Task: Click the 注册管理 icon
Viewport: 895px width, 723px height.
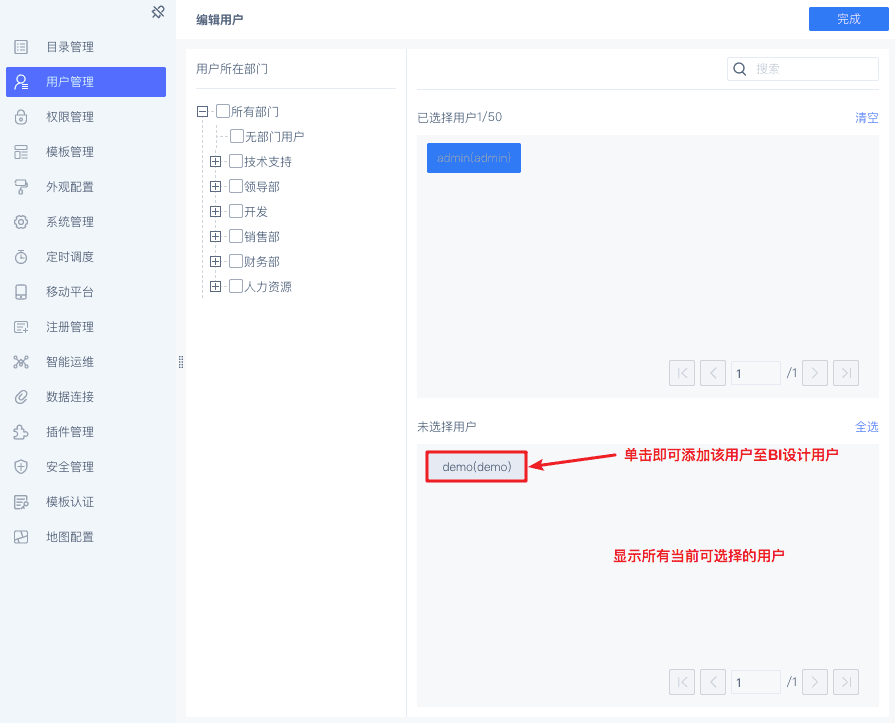Action: (x=21, y=327)
